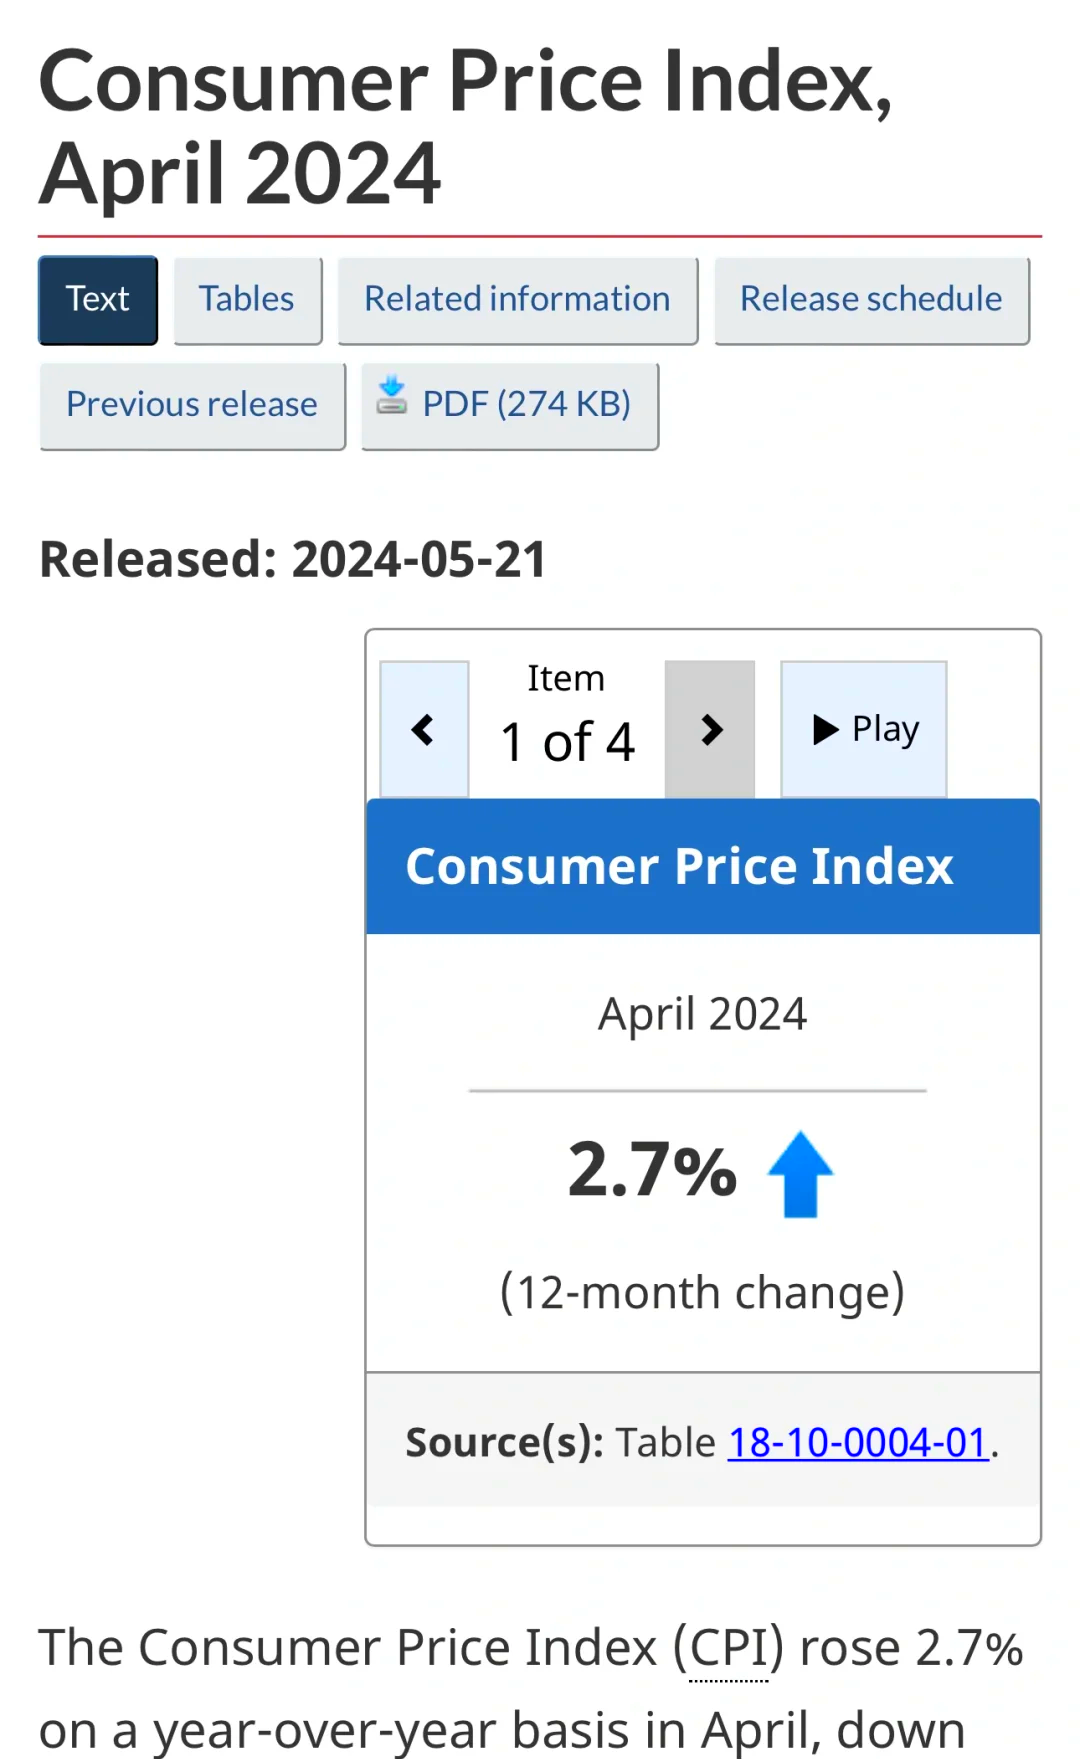Open source table 18-10-0004-01 link

858,1443
